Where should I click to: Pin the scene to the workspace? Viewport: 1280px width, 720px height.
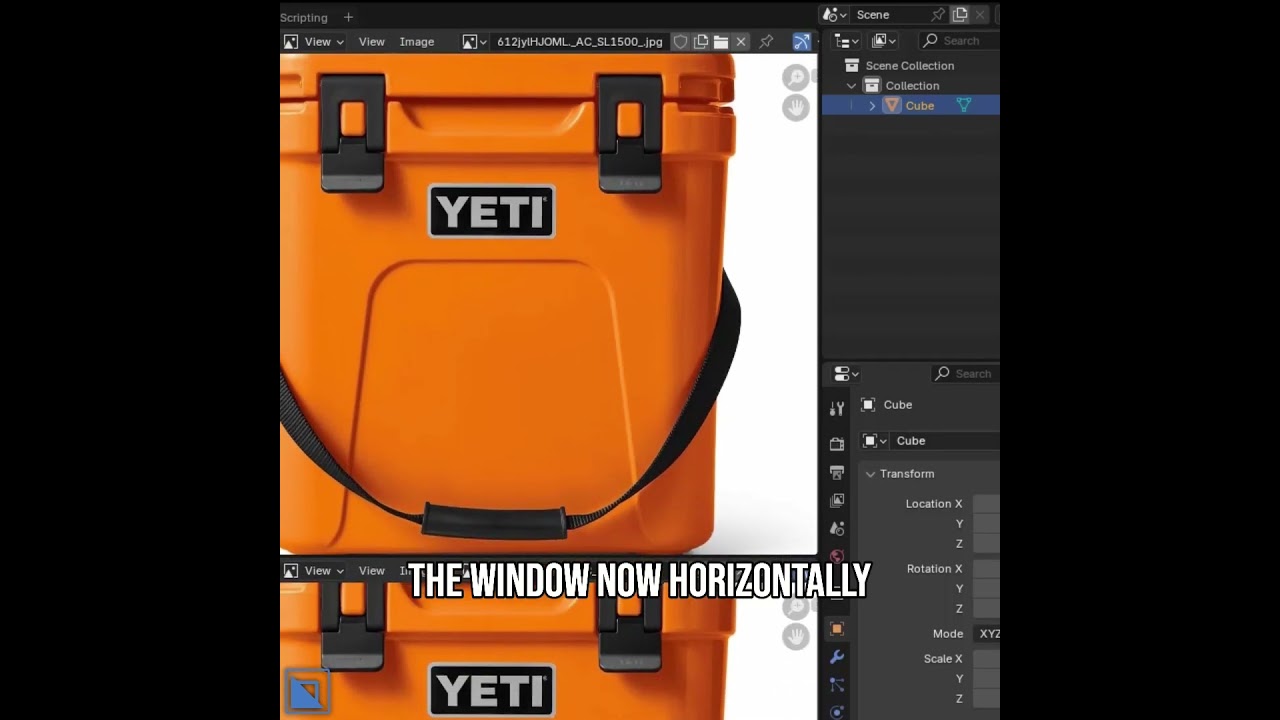point(938,15)
